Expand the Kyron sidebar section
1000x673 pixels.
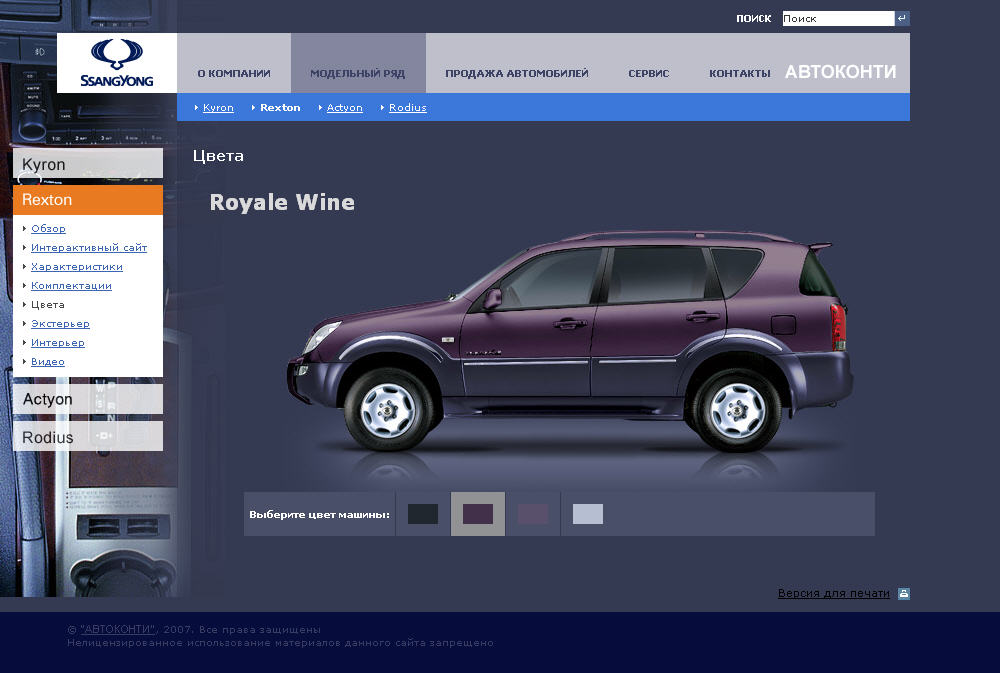coord(88,164)
